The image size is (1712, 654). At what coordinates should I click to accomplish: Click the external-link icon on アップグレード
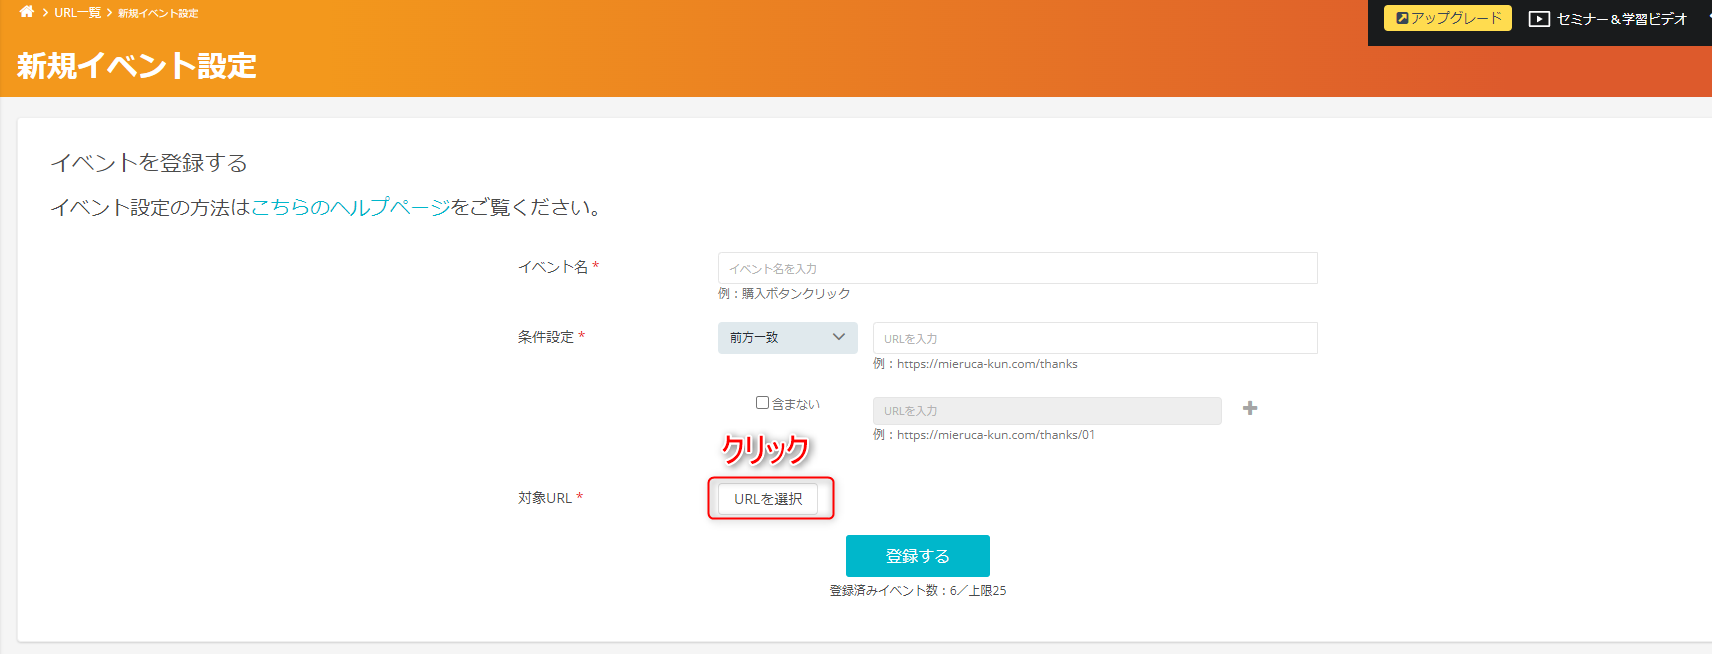(1402, 18)
